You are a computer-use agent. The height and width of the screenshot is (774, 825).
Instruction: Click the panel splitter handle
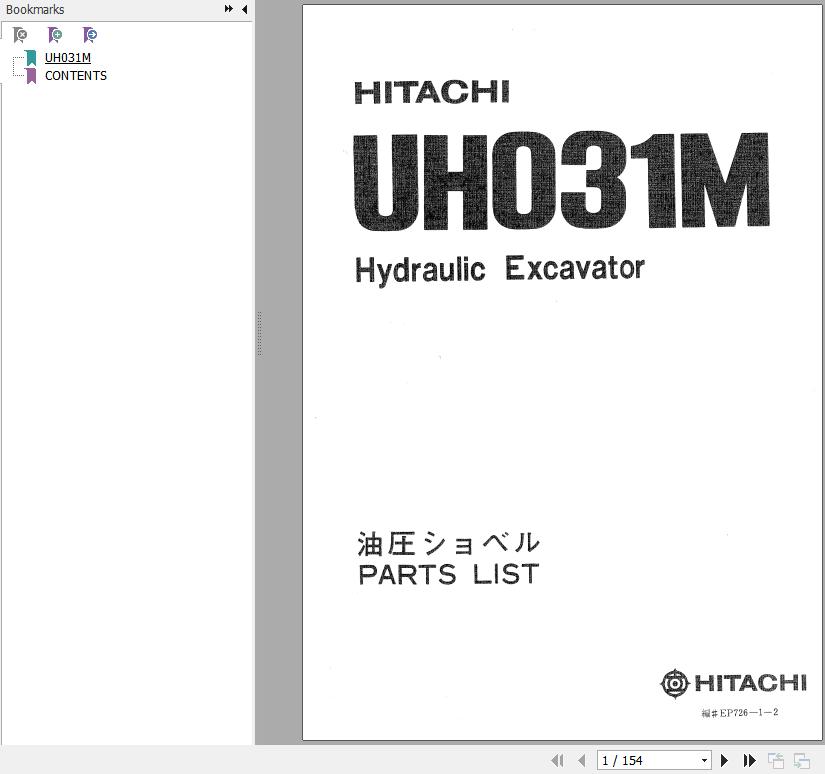259,334
